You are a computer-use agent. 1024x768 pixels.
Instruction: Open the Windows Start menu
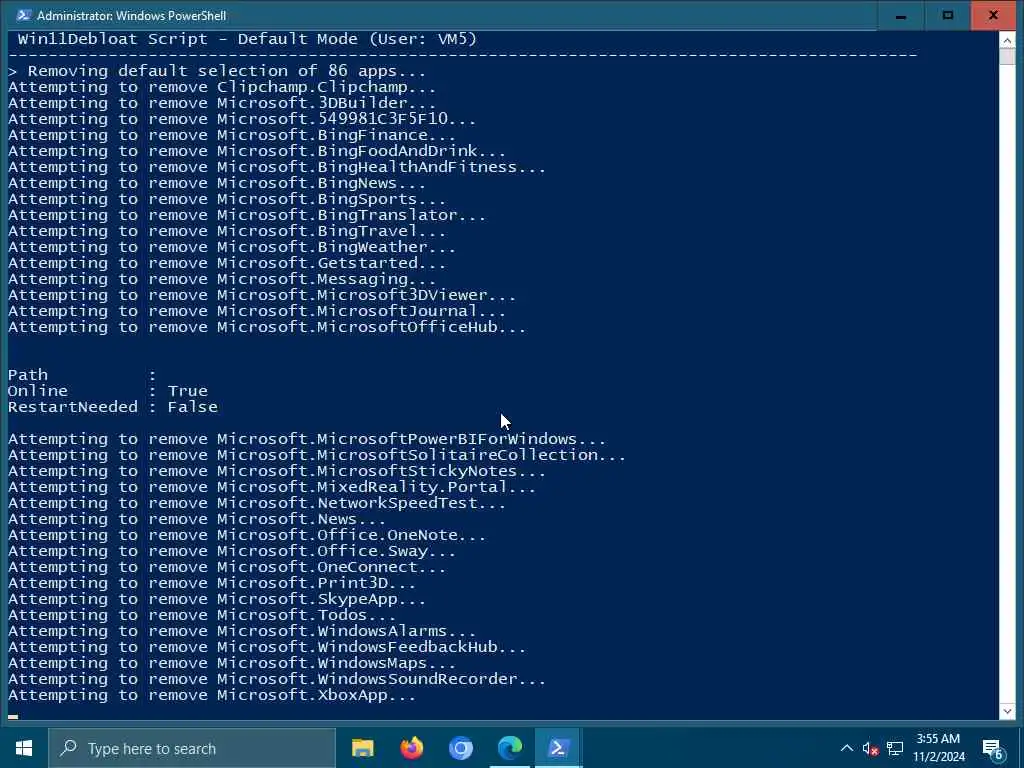[x=24, y=748]
